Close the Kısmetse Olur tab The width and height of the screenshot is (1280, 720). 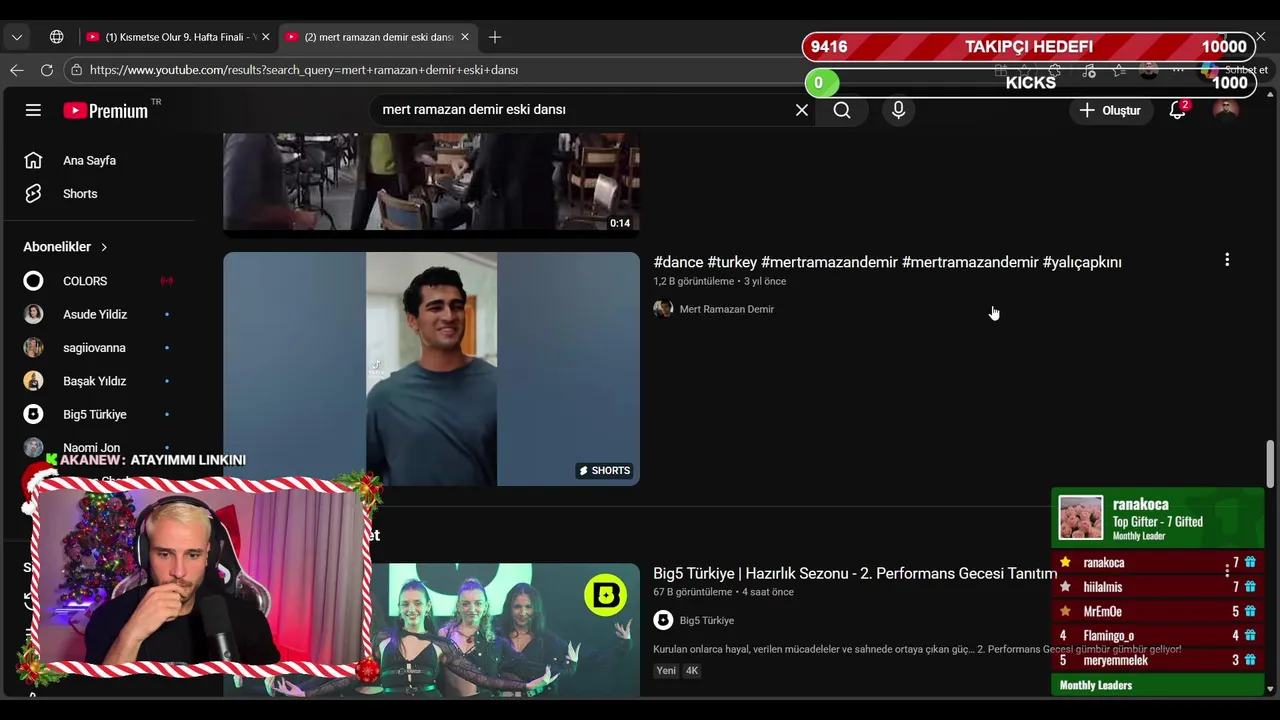265,37
